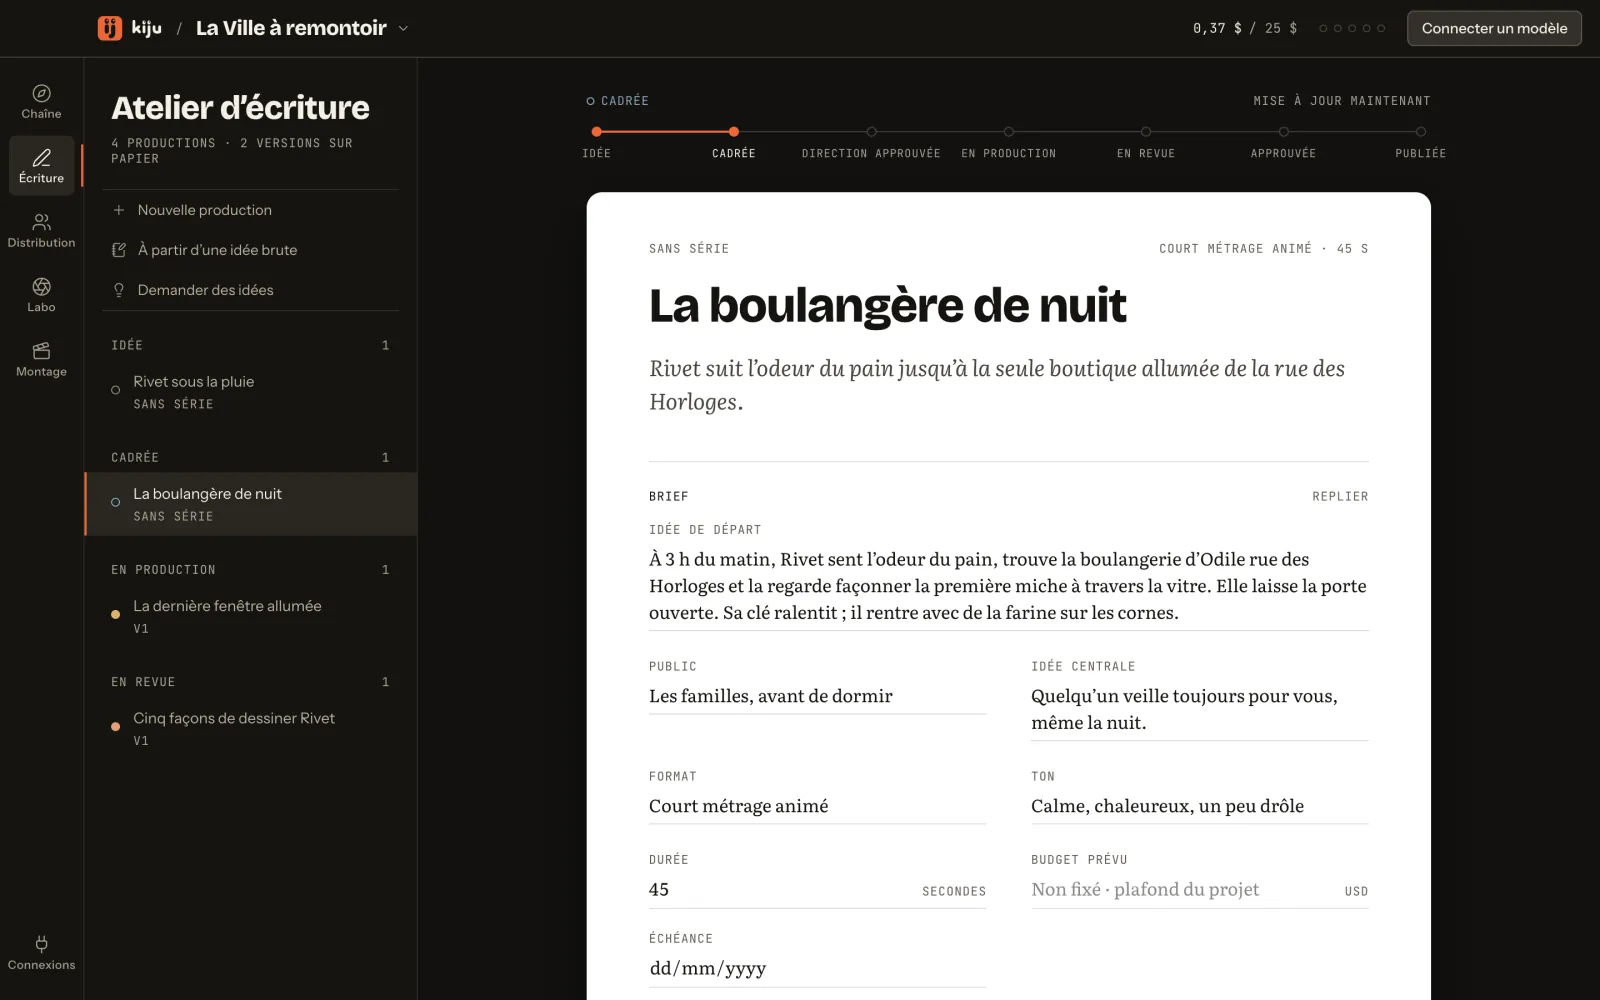Click the Durée field showing 45
The width and height of the screenshot is (1600, 1000).
coord(817,890)
